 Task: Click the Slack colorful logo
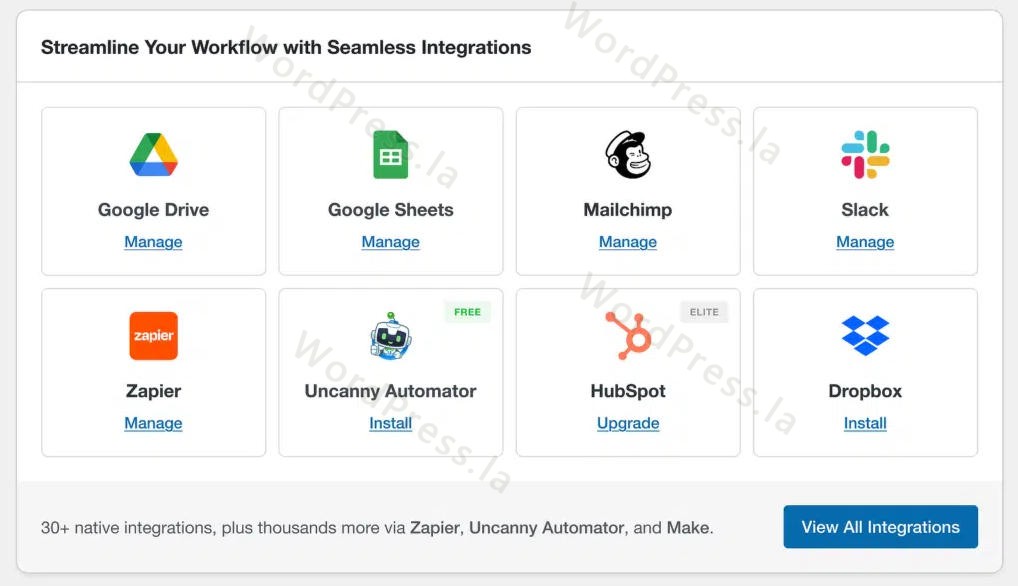(865, 154)
